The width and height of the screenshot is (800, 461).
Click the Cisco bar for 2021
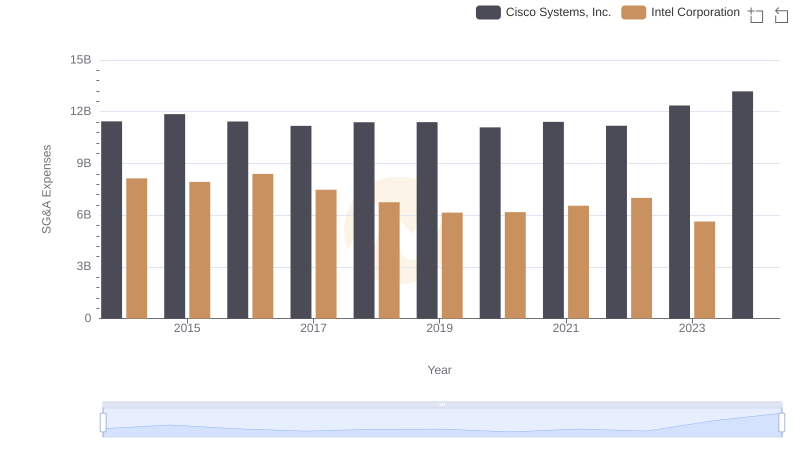point(554,220)
